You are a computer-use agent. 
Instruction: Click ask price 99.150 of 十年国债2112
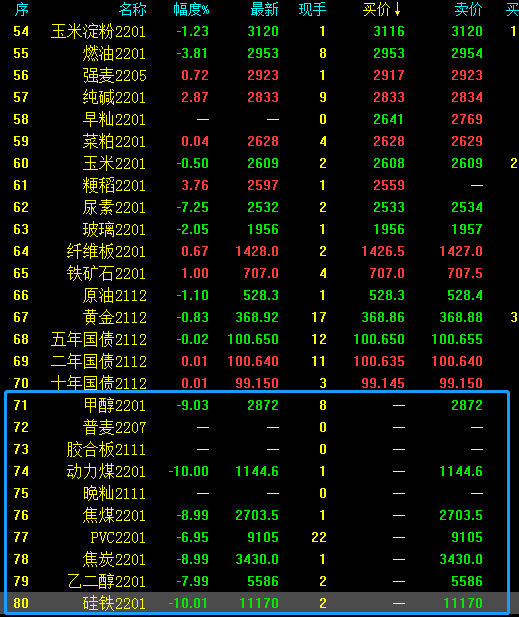coord(461,383)
